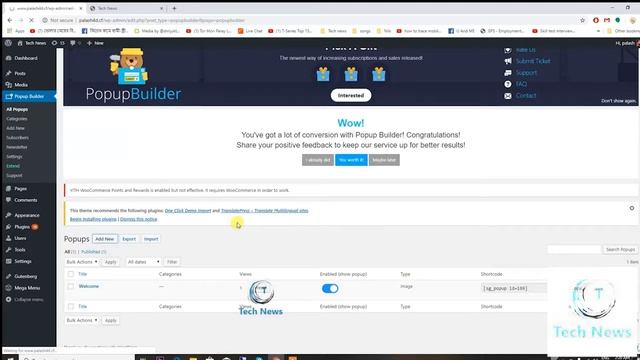Open the All dates dropdown
This screenshot has height=360, width=640.
[x=143, y=262]
